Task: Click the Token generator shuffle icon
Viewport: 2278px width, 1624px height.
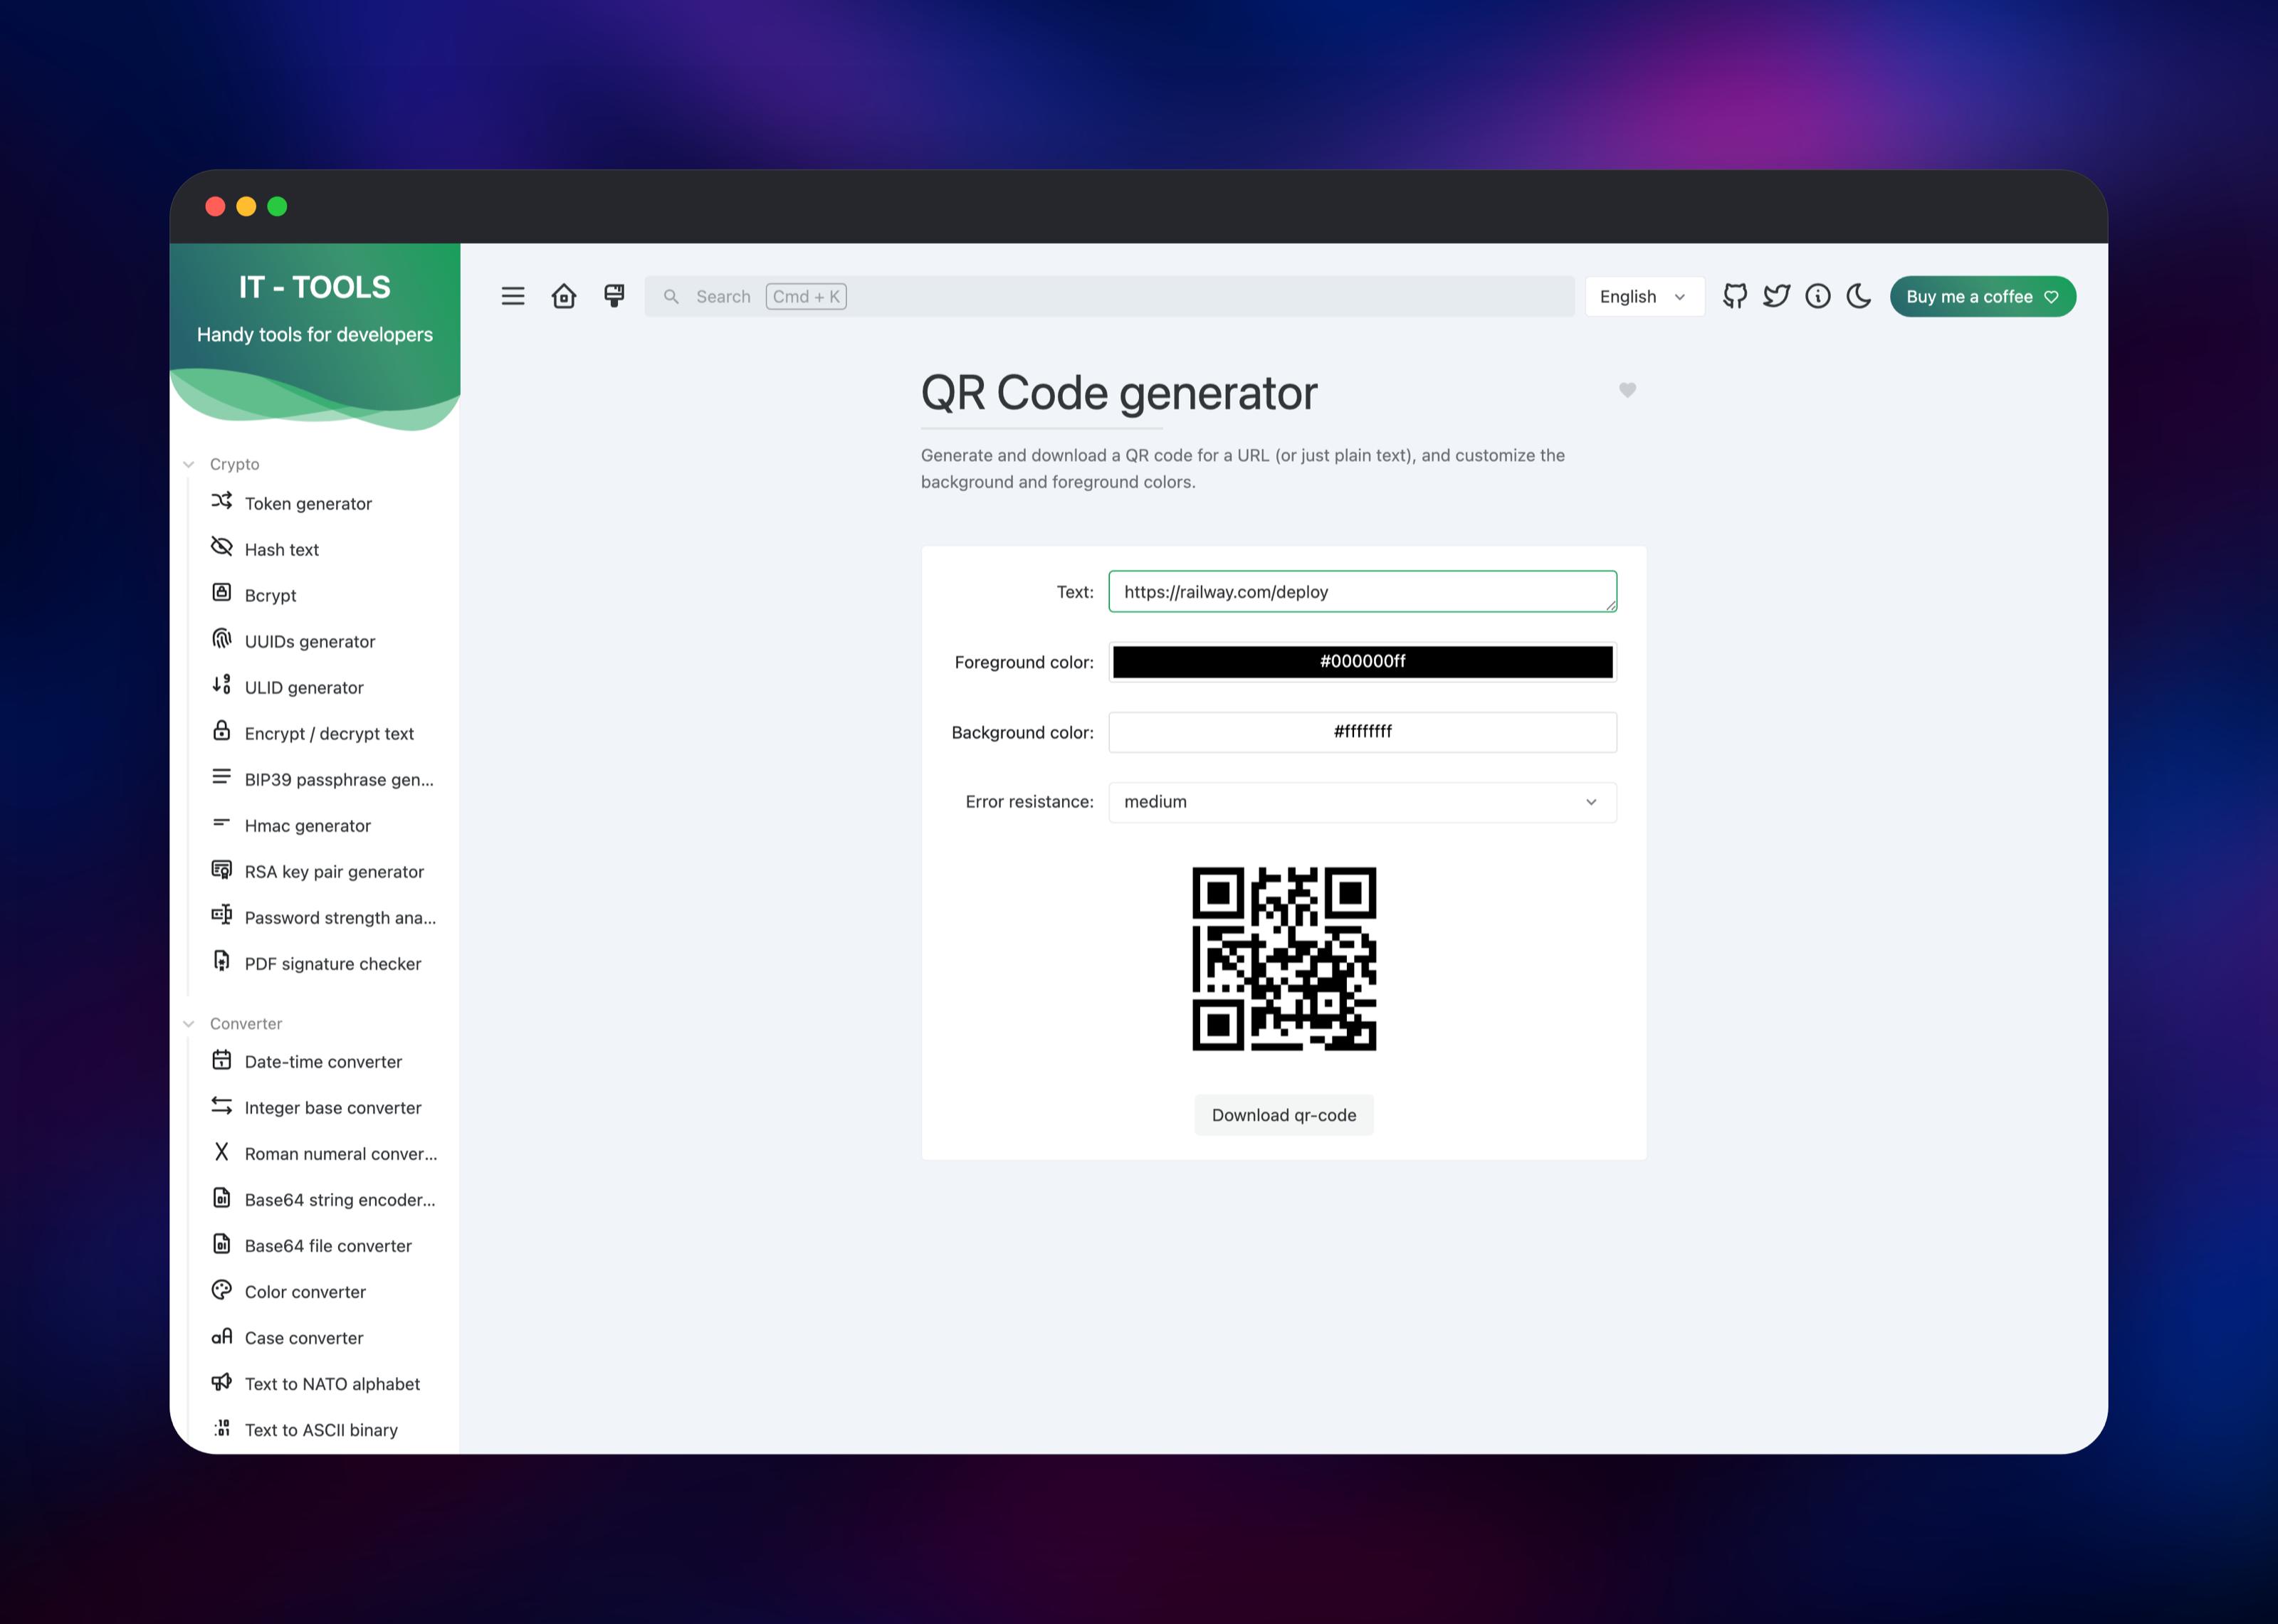Action: pos(222,500)
